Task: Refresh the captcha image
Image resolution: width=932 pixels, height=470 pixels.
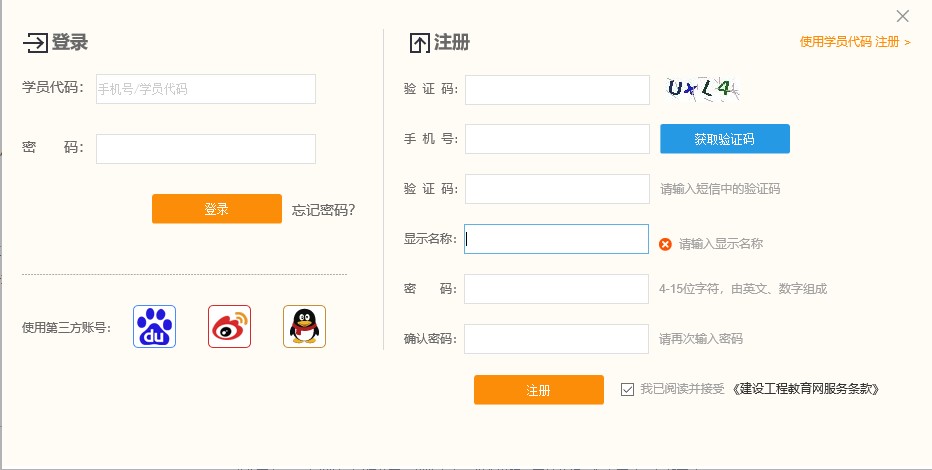Action: (704, 90)
